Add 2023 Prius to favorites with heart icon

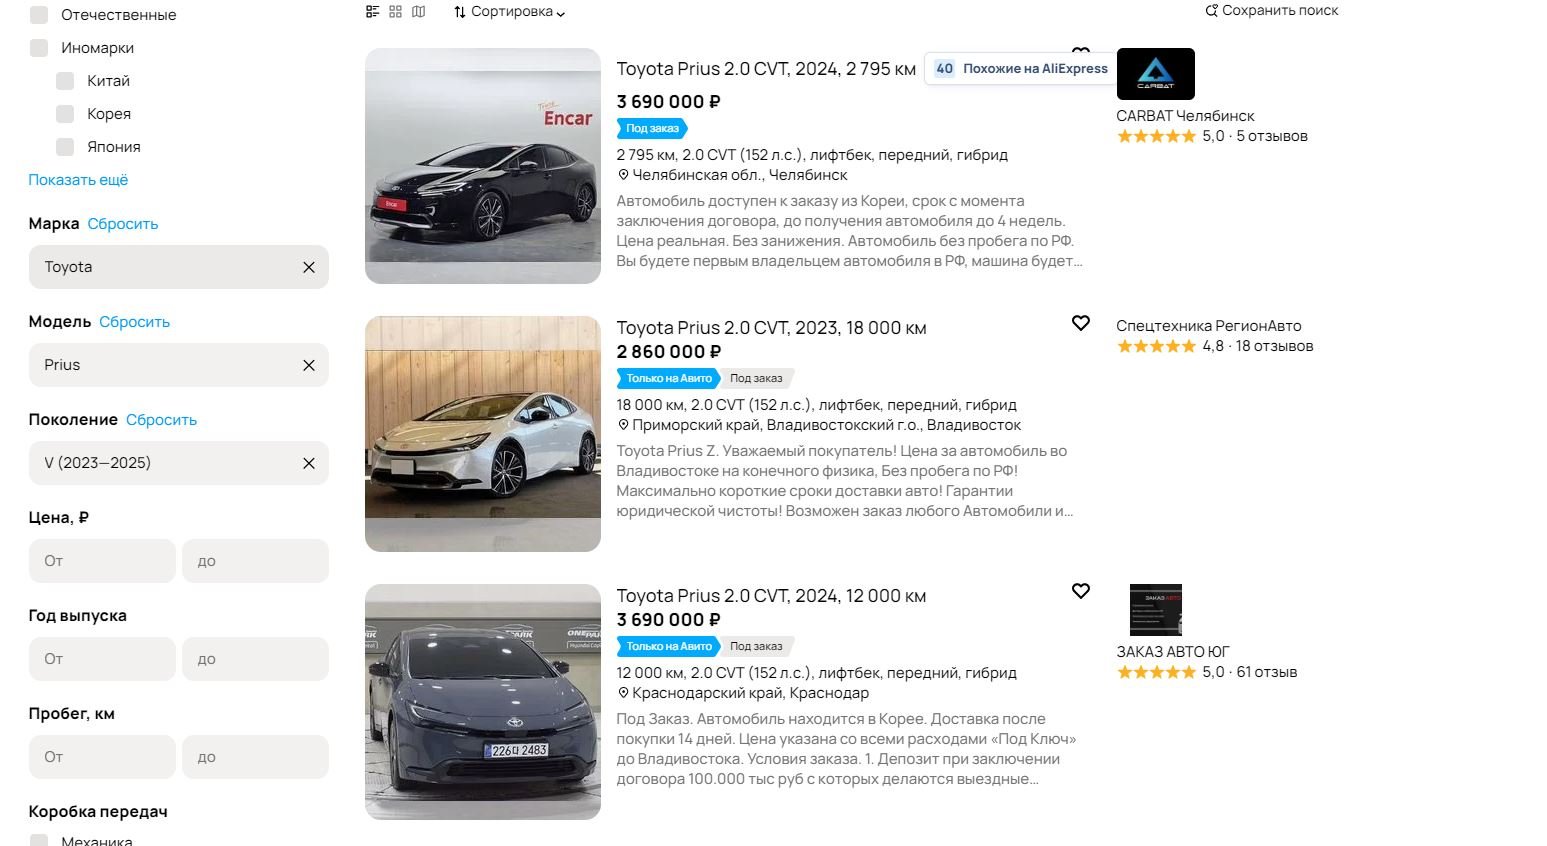1081,323
